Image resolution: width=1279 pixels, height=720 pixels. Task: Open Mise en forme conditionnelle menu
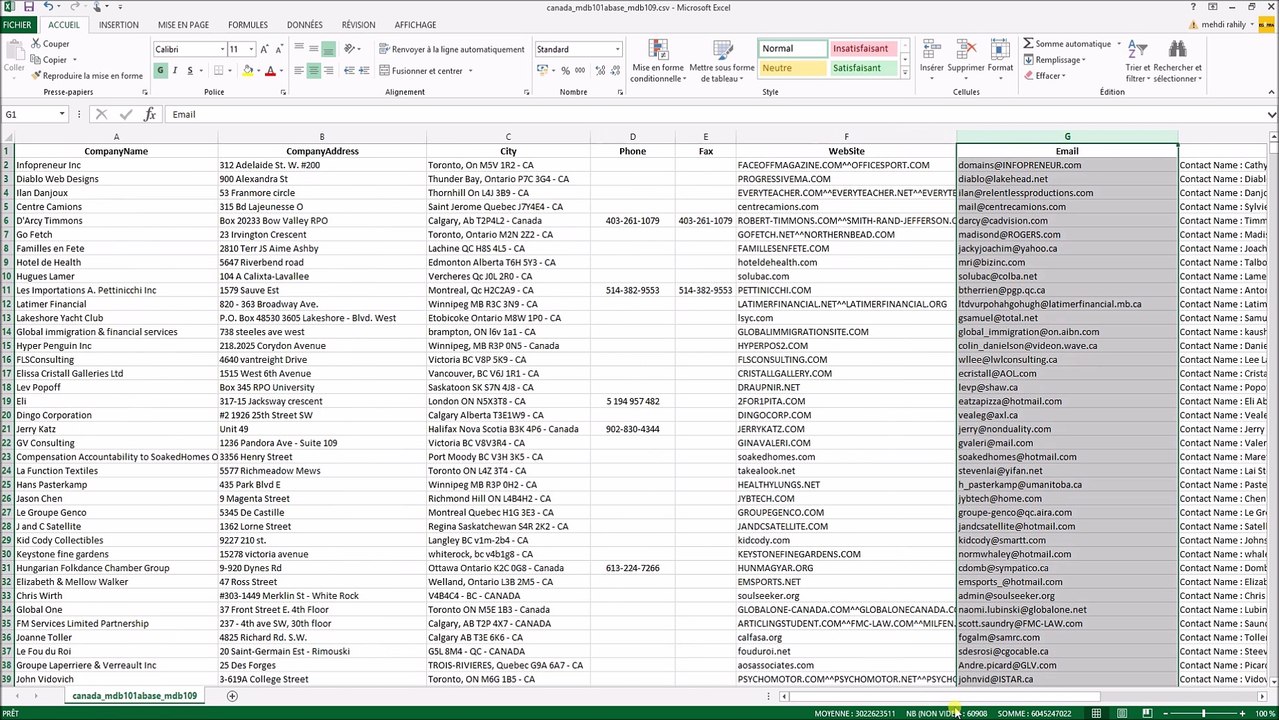[x=658, y=61]
